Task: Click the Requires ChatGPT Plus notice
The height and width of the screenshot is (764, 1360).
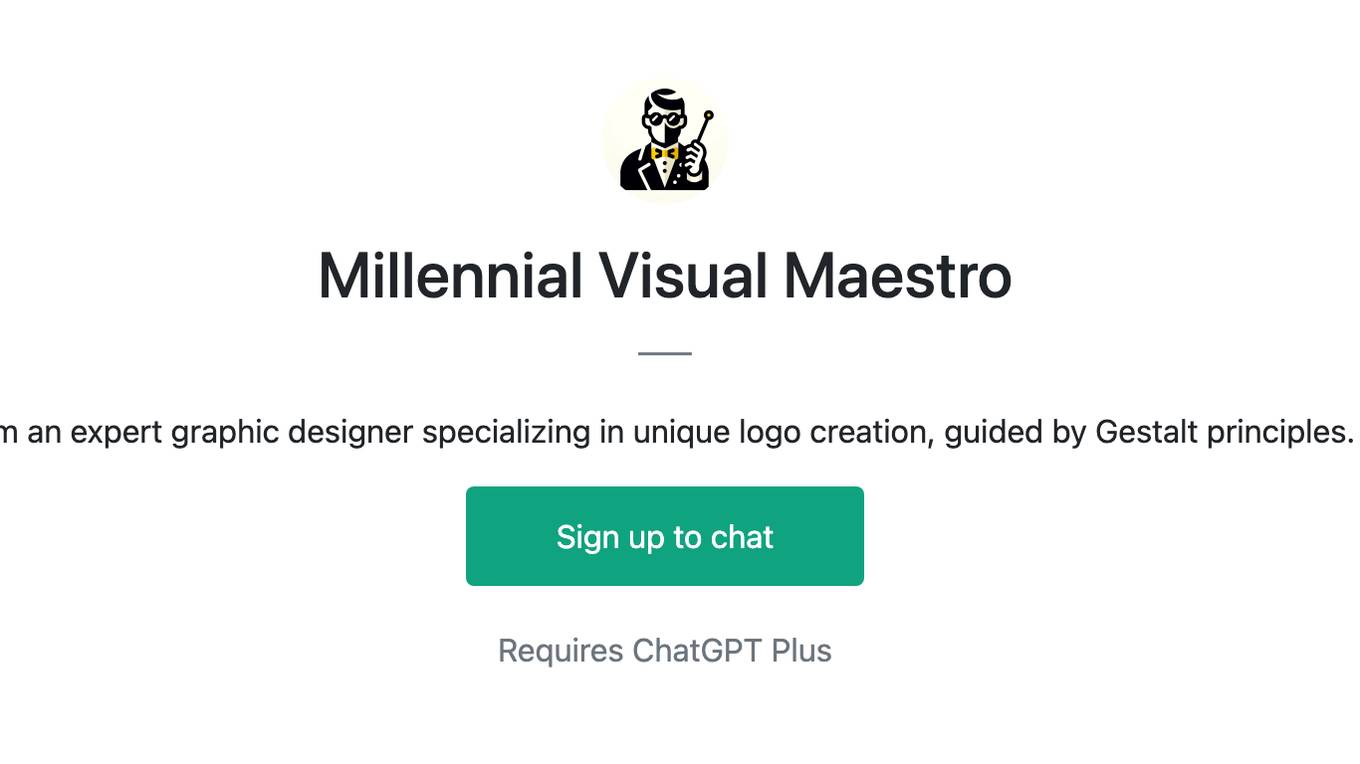Action: (665, 650)
